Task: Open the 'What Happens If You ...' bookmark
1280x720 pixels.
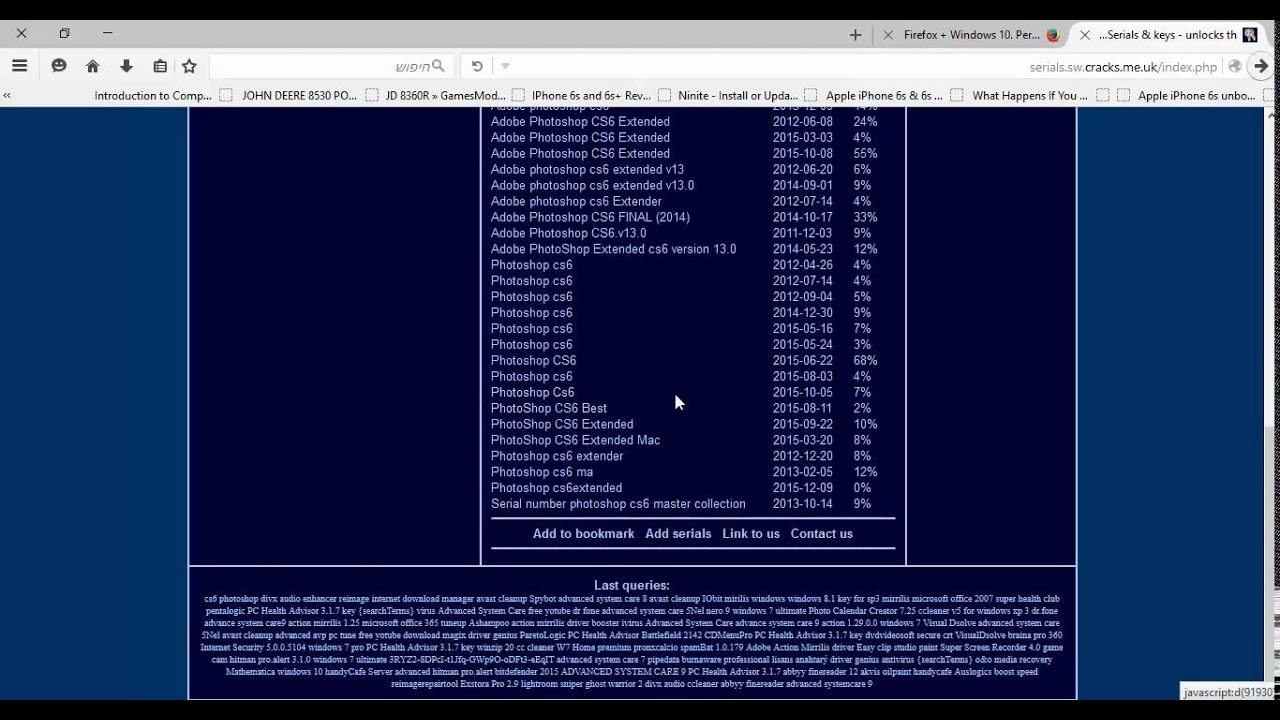Action: click(x=1030, y=96)
